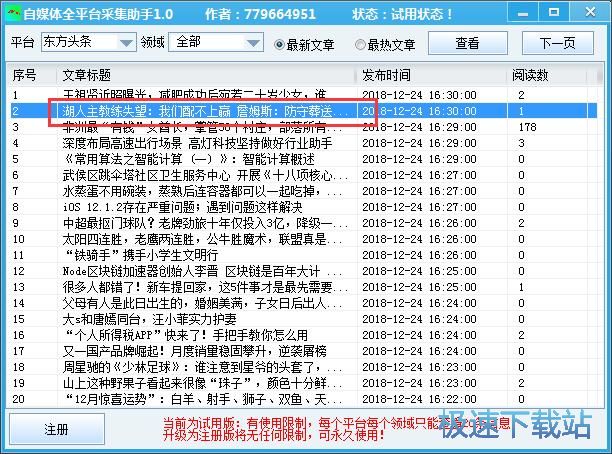Select article 太阳四连胜，老鹰两连胜
The image size is (612, 454).
(202, 239)
